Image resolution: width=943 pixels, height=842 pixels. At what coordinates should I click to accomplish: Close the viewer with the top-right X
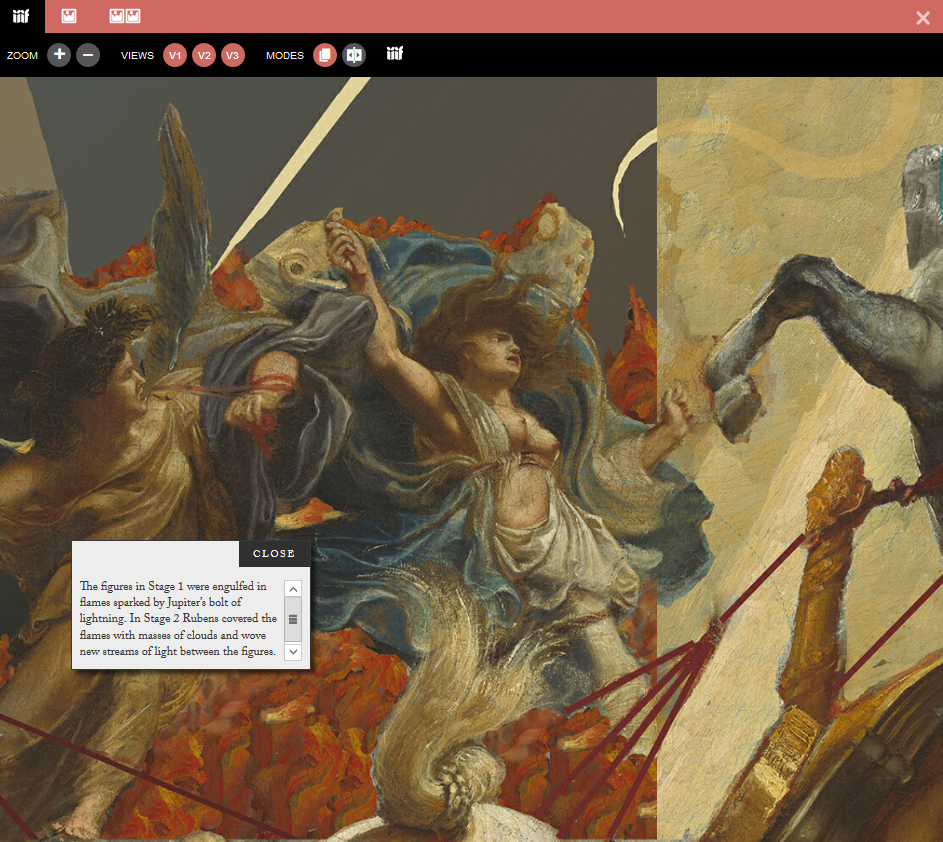pyautogui.click(x=923, y=17)
